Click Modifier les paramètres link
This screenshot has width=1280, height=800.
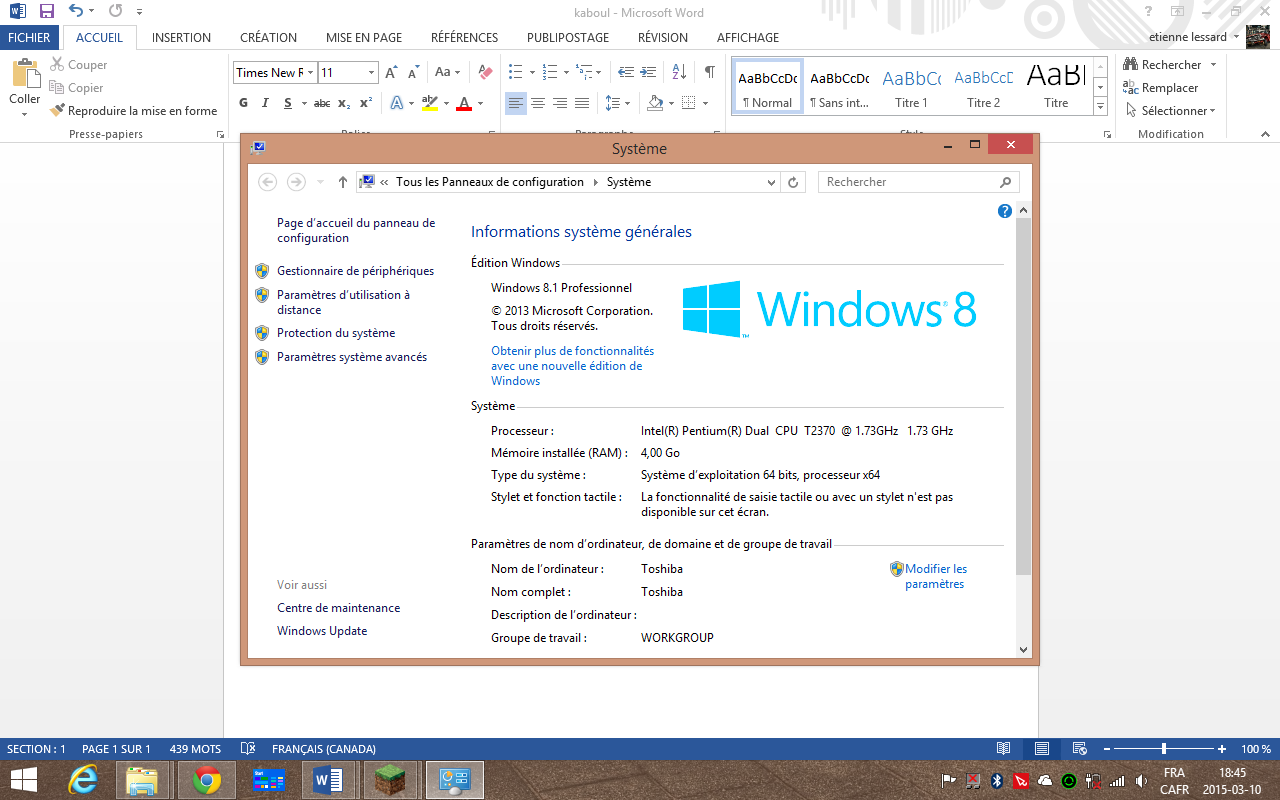coord(936,576)
